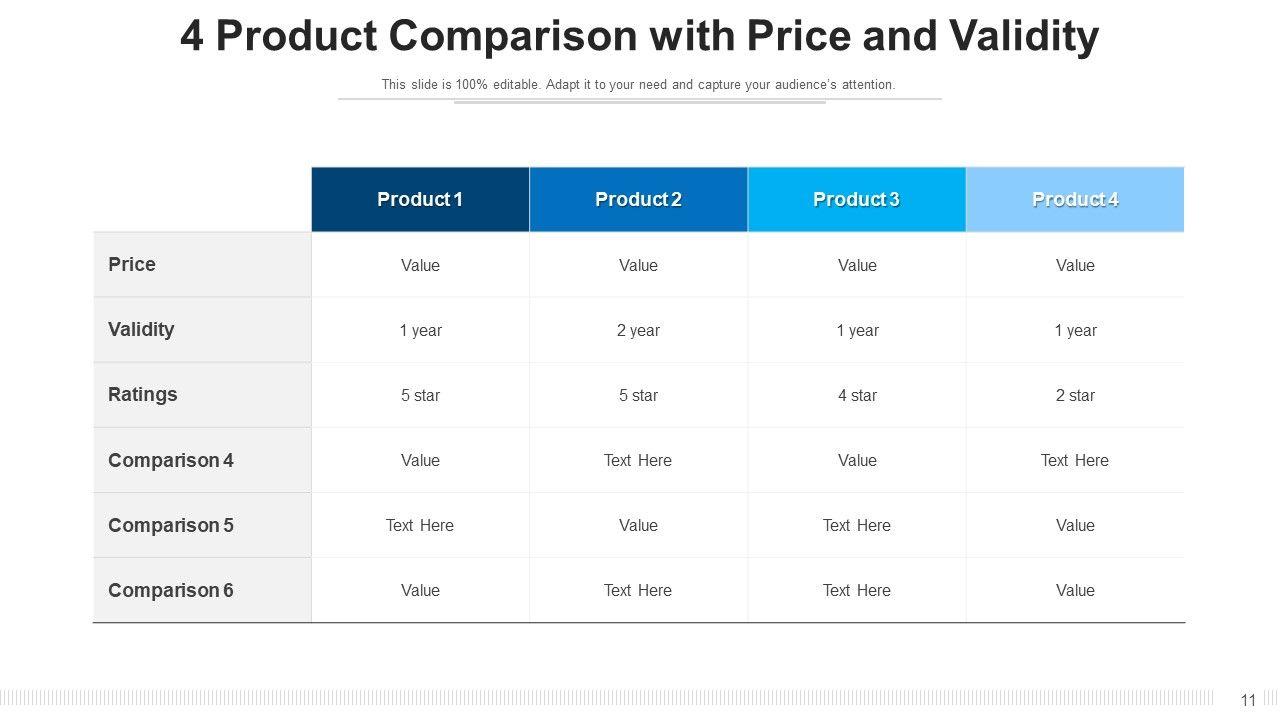Select Product 4's Text Here cell
The image size is (1280, 720).
1075,460
